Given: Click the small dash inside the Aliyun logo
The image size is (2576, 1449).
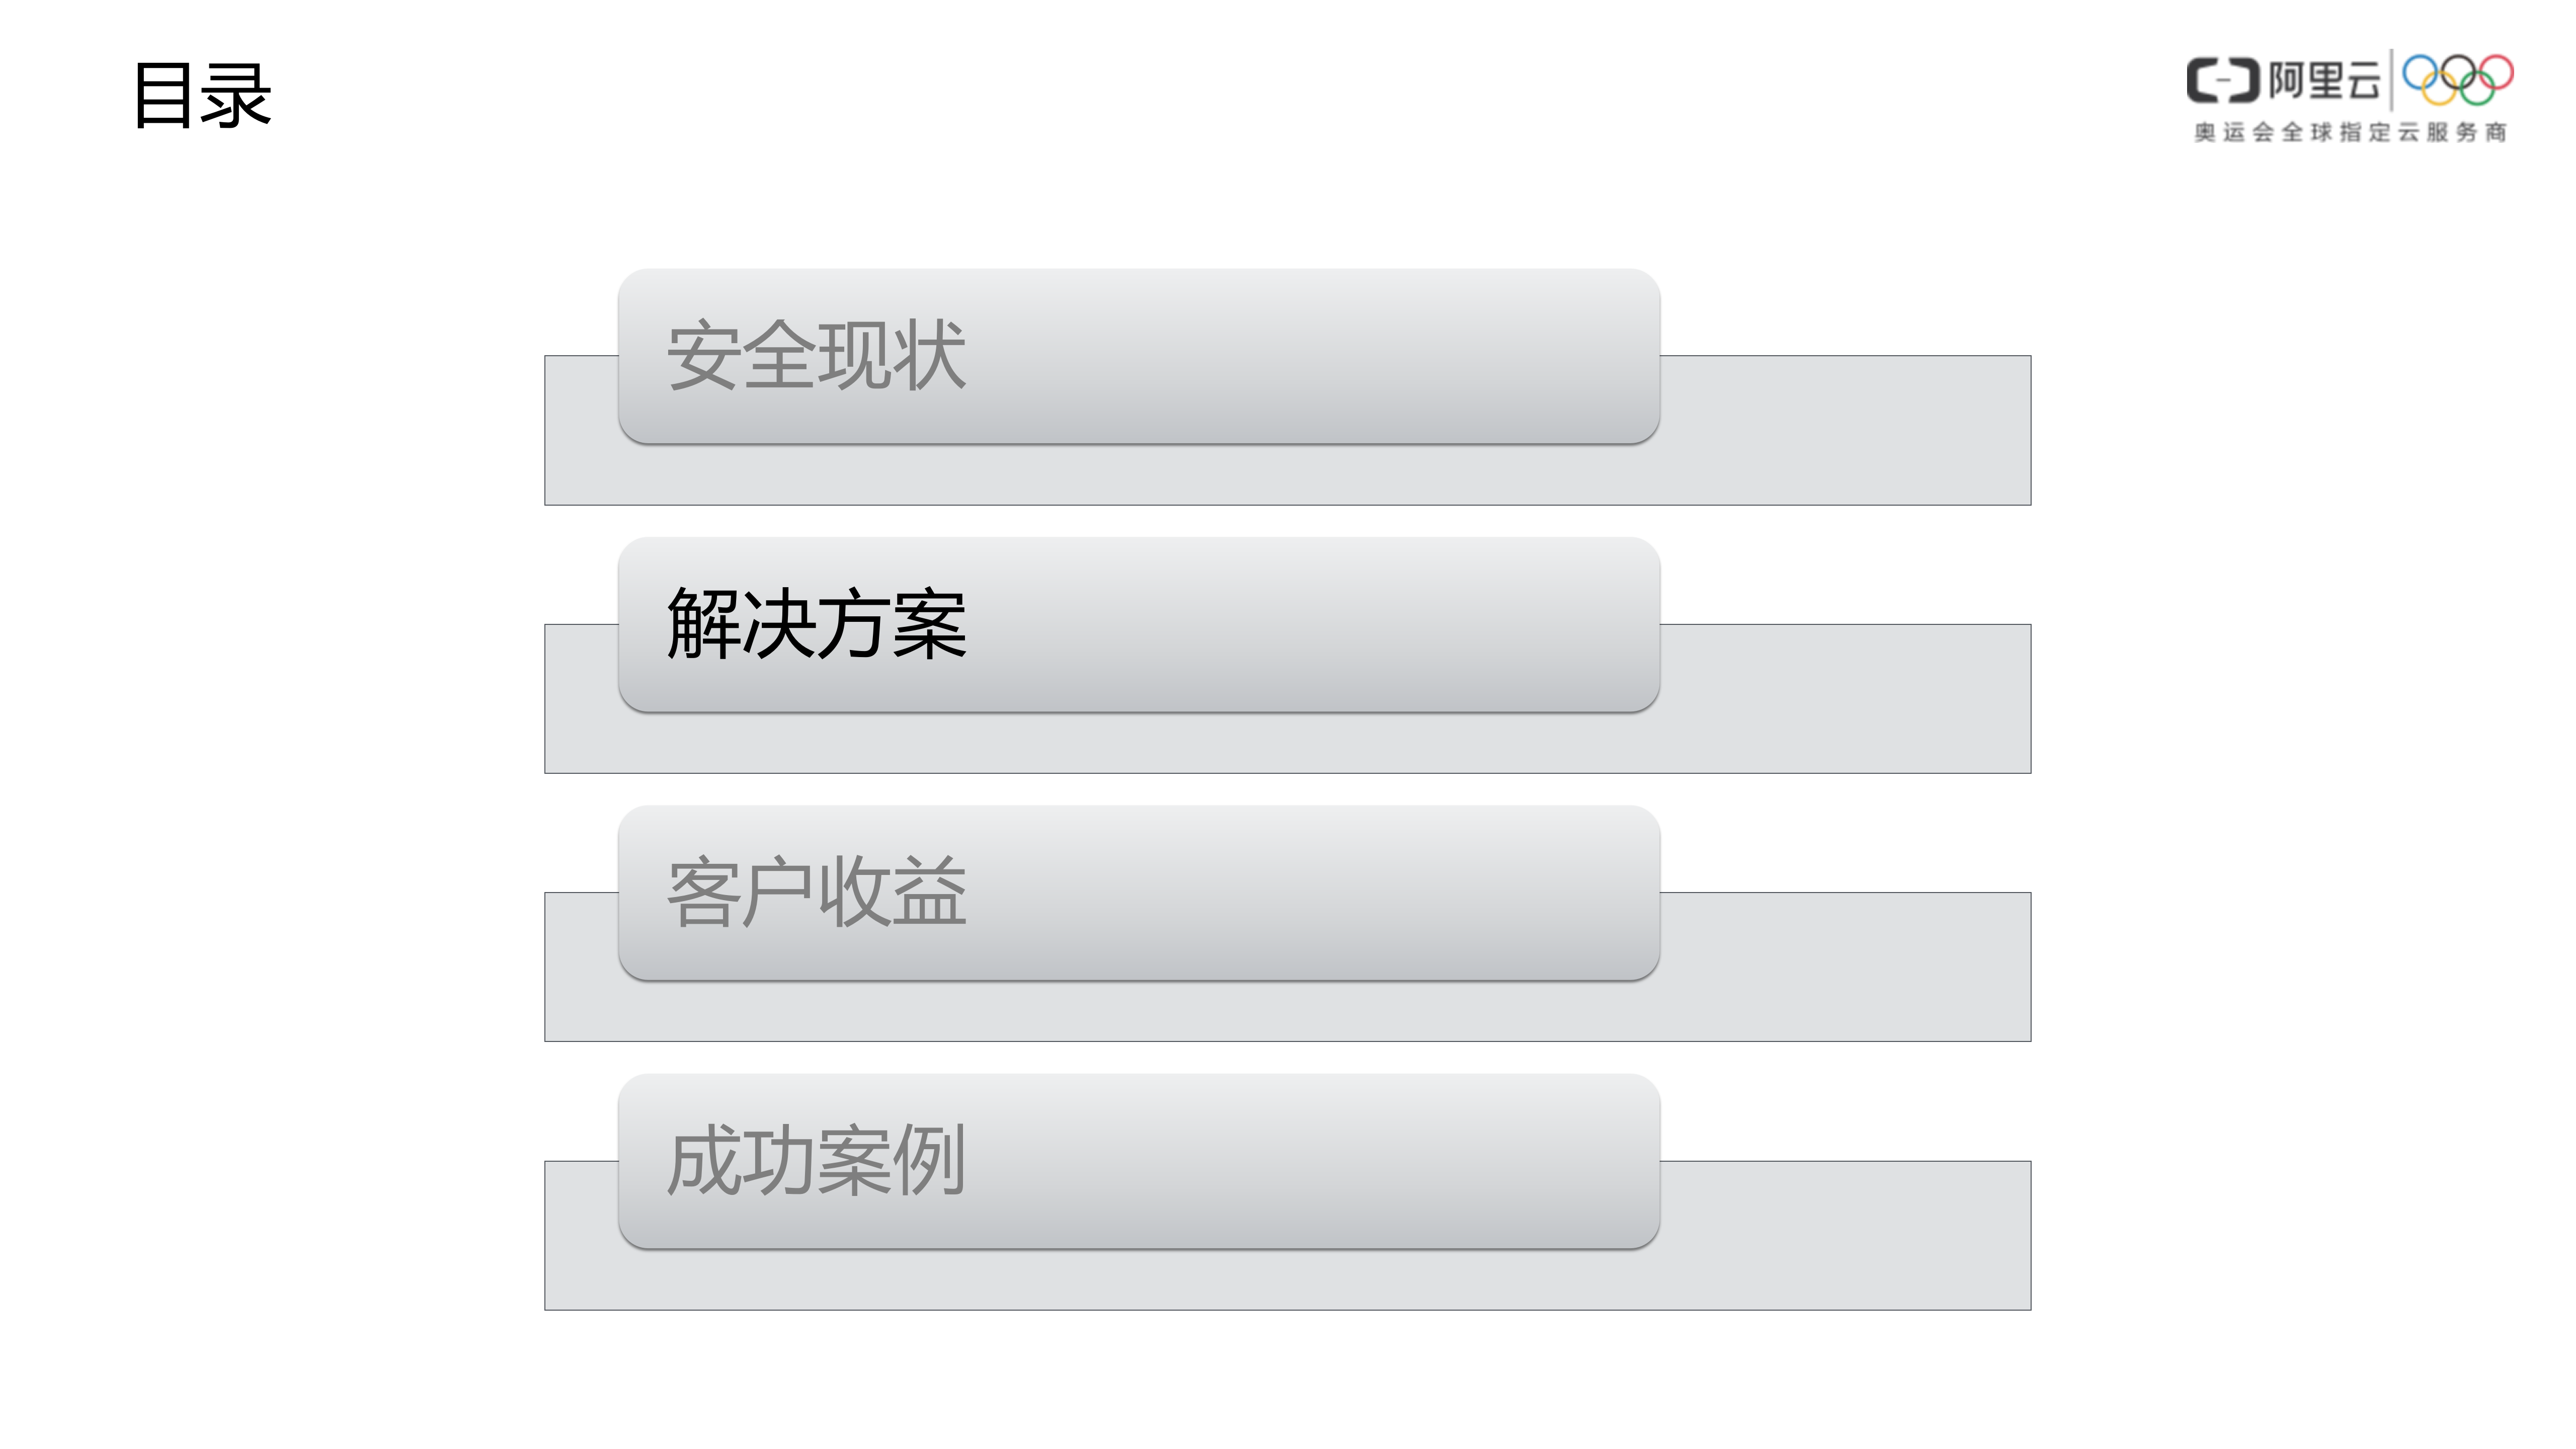Looking at the screenshot, I should pyautogui.click(x=2224, y=81).
